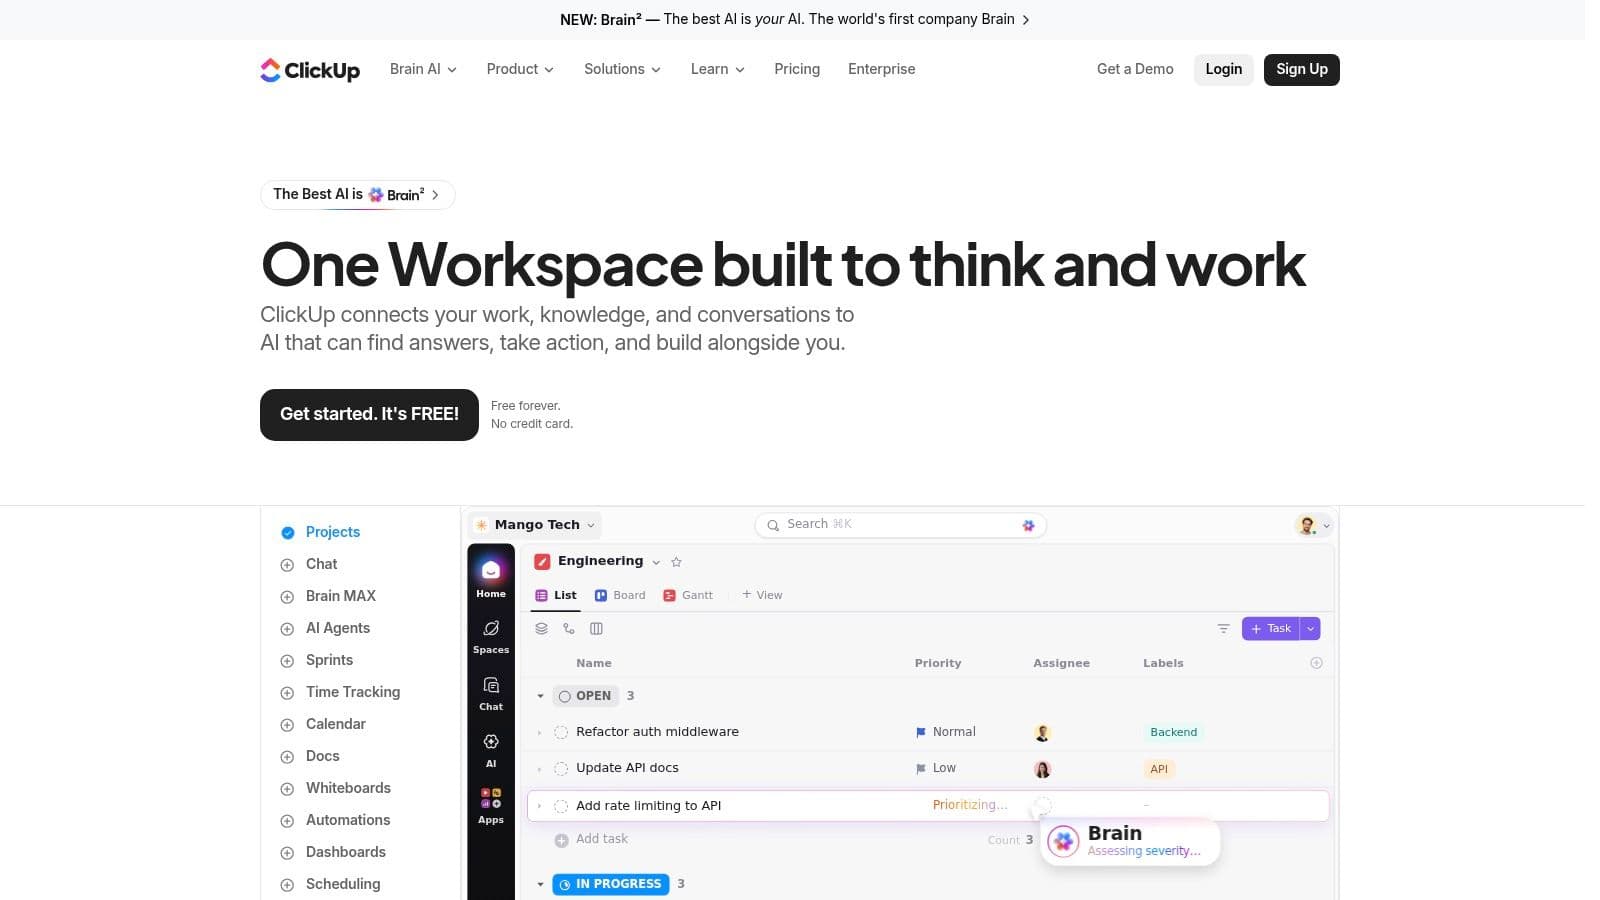Click the plus icon next to Docs
1600x900 pixels.
pos(287,757)
